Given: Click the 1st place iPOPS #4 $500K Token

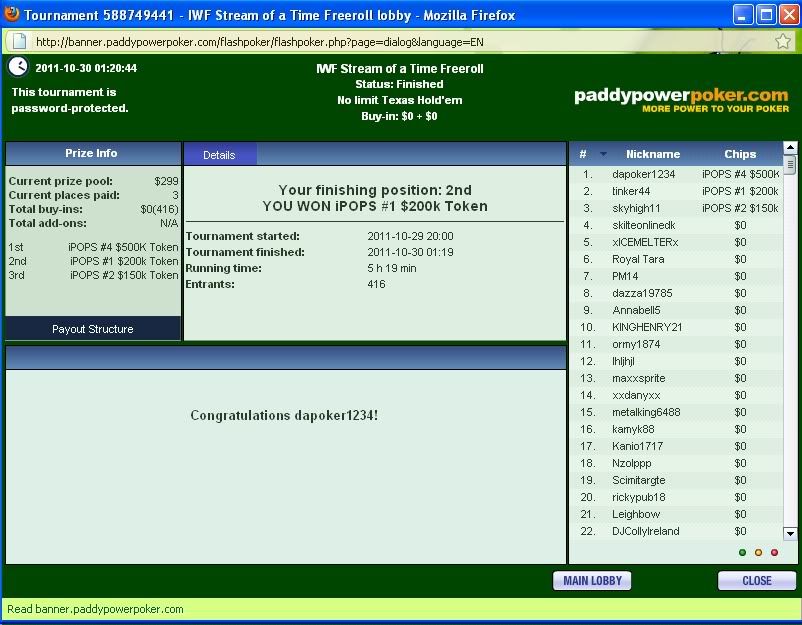Looking at the screenshot, I should coord(123,247).
